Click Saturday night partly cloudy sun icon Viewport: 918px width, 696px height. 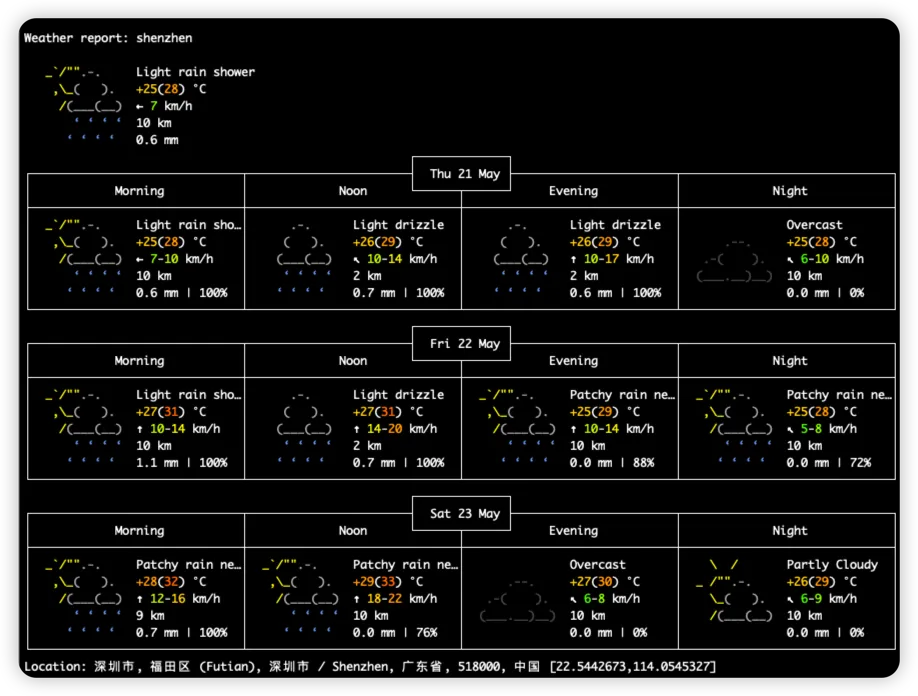pos(734,590)
